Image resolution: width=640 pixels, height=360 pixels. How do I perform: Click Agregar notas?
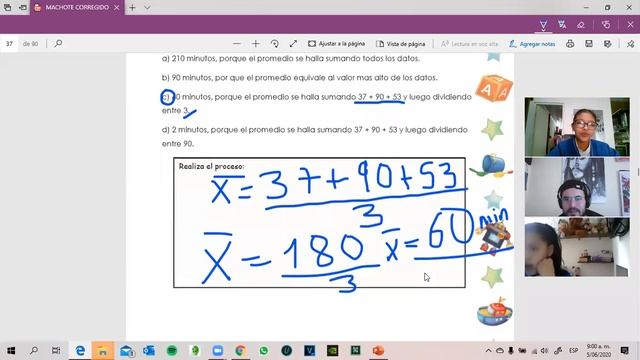pyautogui.click(x=532, y=44)
